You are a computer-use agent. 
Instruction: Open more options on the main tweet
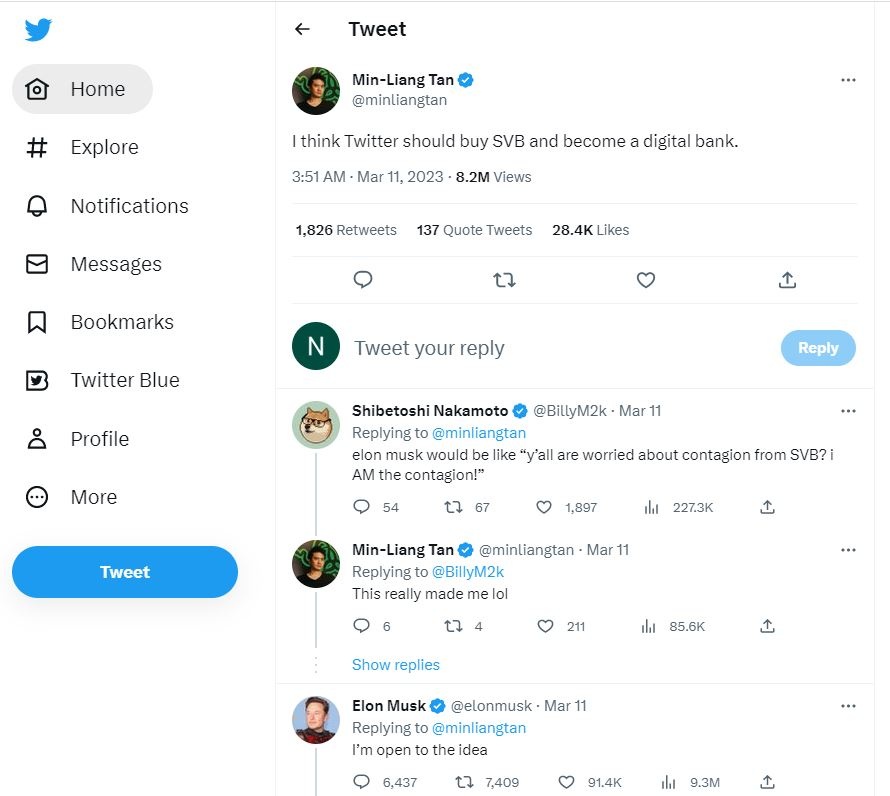[x=848, y=80]
